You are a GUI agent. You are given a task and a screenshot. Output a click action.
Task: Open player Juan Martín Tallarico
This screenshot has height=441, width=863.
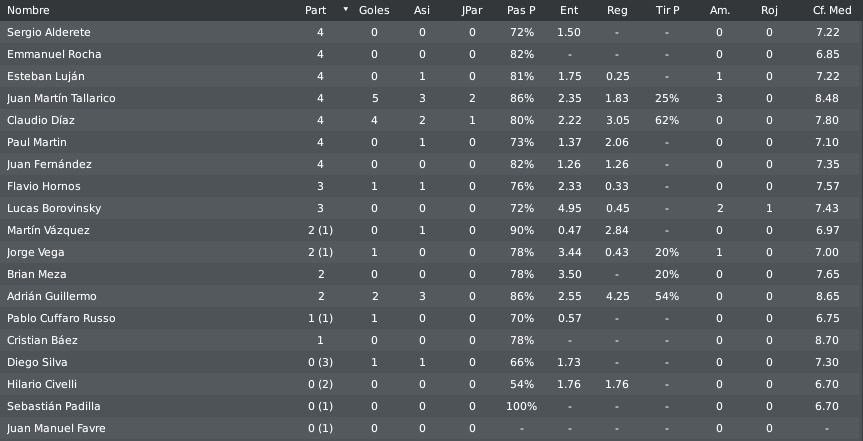(61, 99)
